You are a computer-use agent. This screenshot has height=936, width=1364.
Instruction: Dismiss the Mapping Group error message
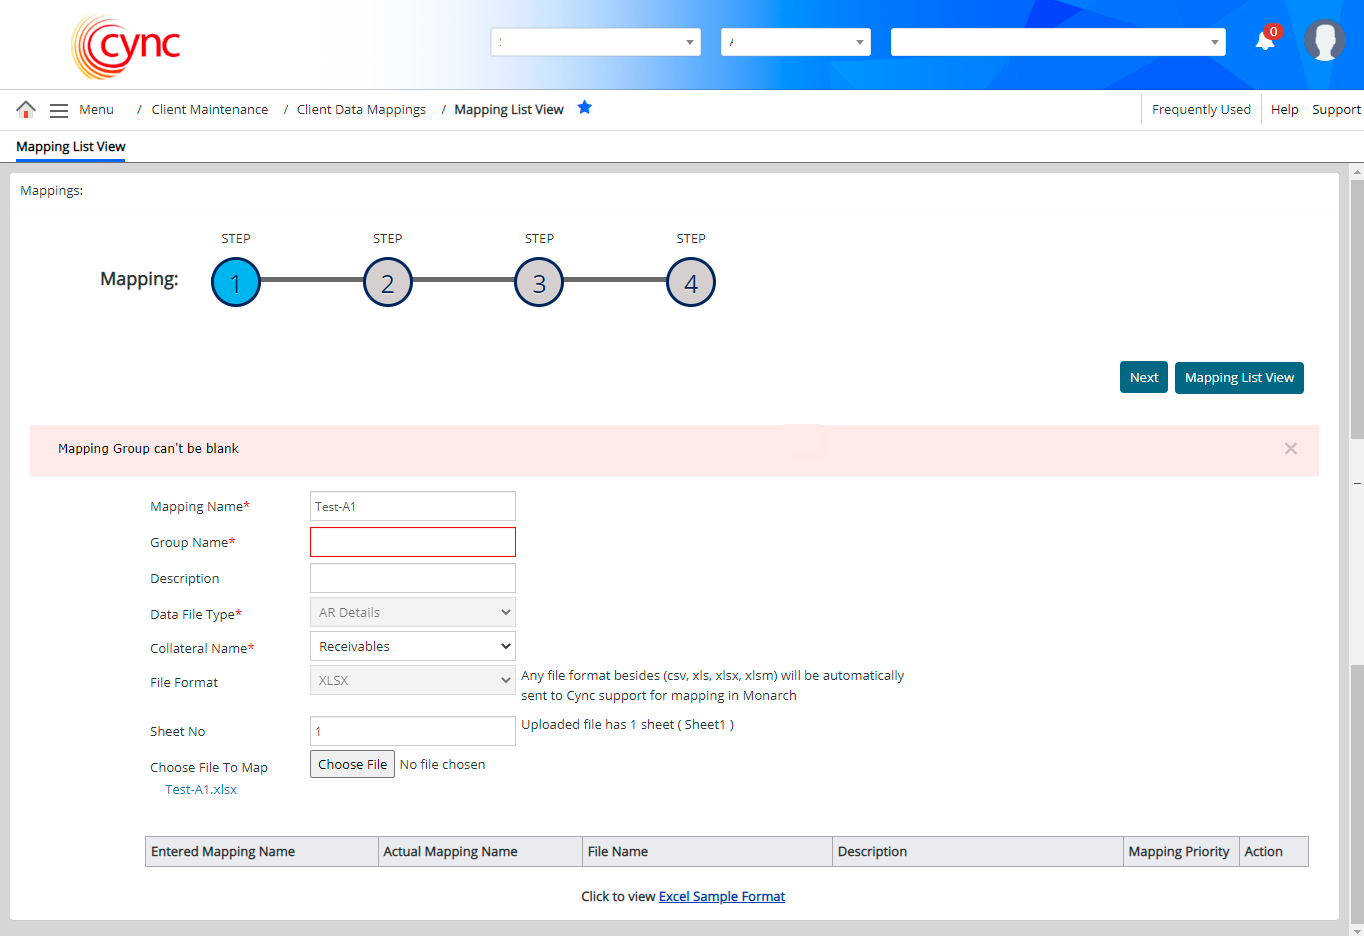[x=1290, y=449]
